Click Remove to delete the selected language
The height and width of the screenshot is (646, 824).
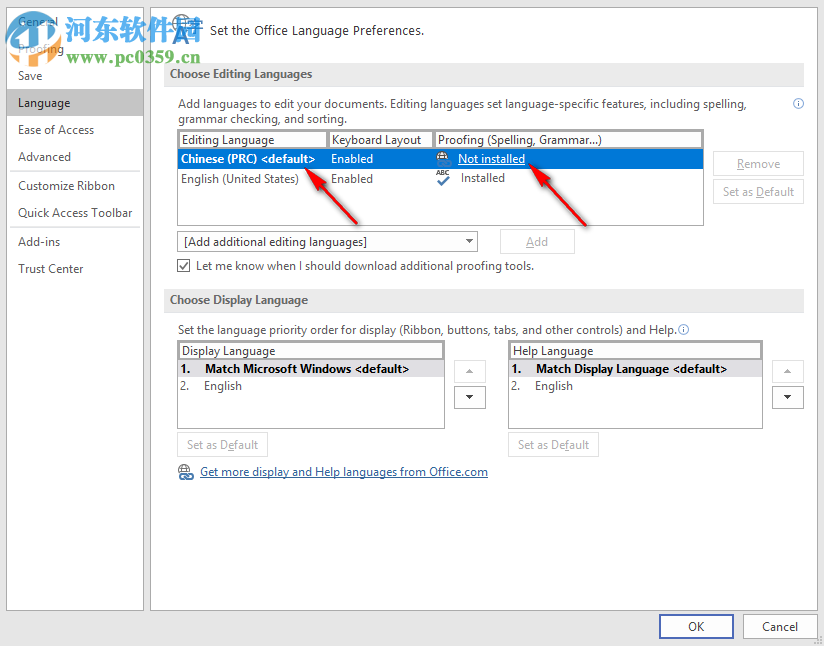758,163
